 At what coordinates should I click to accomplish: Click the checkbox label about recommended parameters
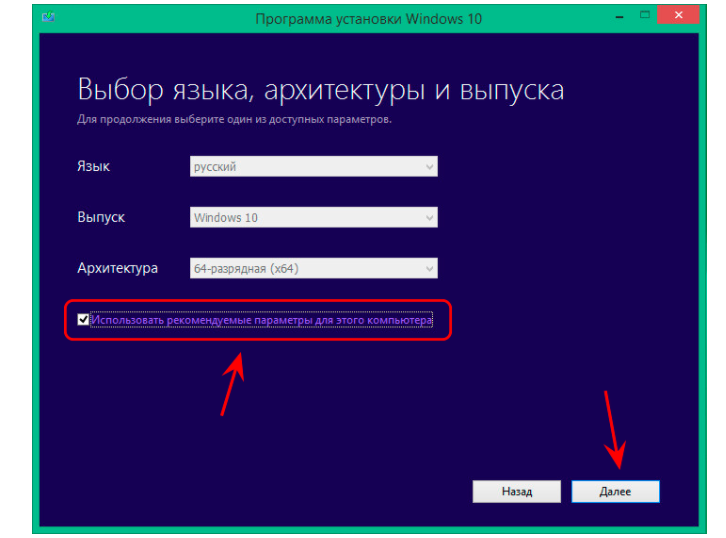[x=262, y=320]
